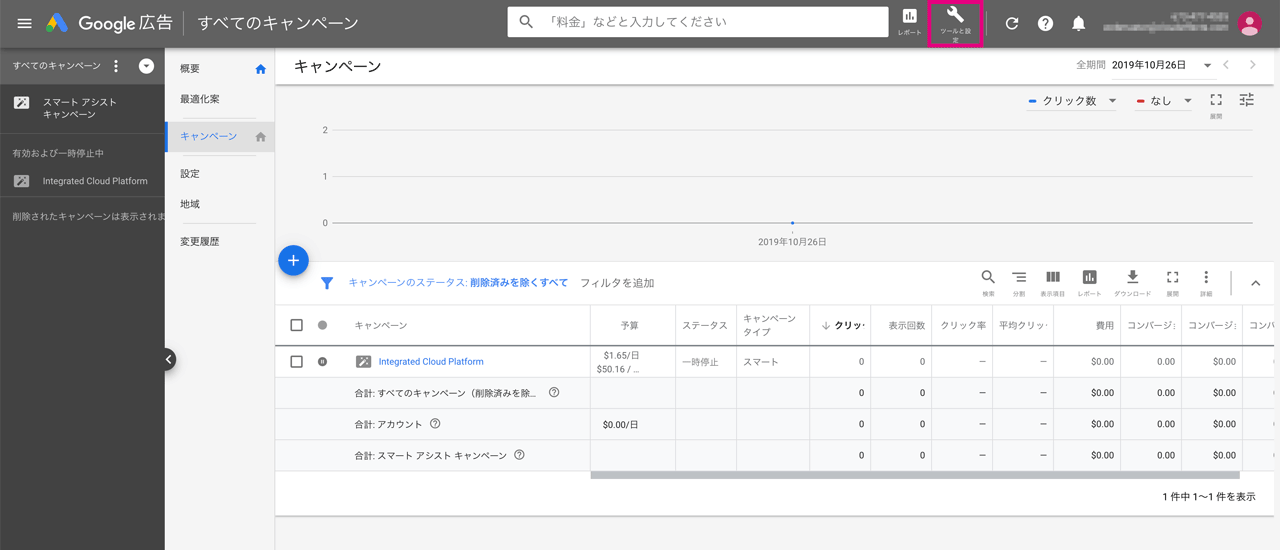The height and width of the screenshot is (550, 1280).
Task: Open 変更履歴 in the navigation
Action: (x=199, y=242)
